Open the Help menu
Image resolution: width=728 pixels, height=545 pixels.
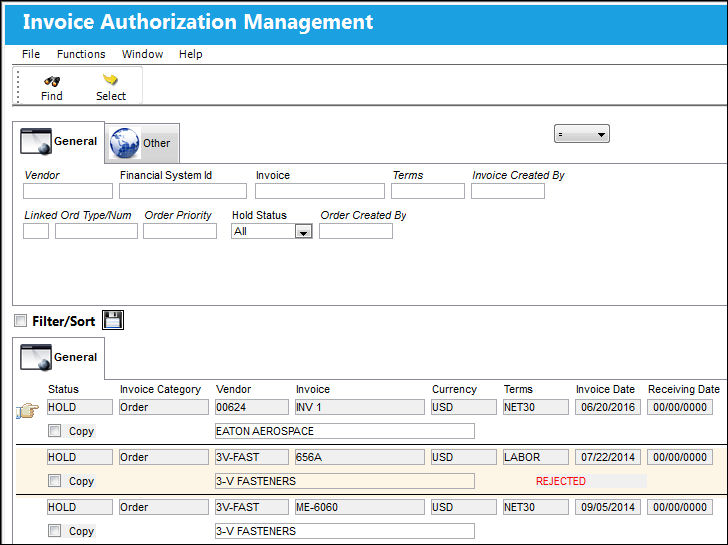pyautogui.click(x=191, y=54)
